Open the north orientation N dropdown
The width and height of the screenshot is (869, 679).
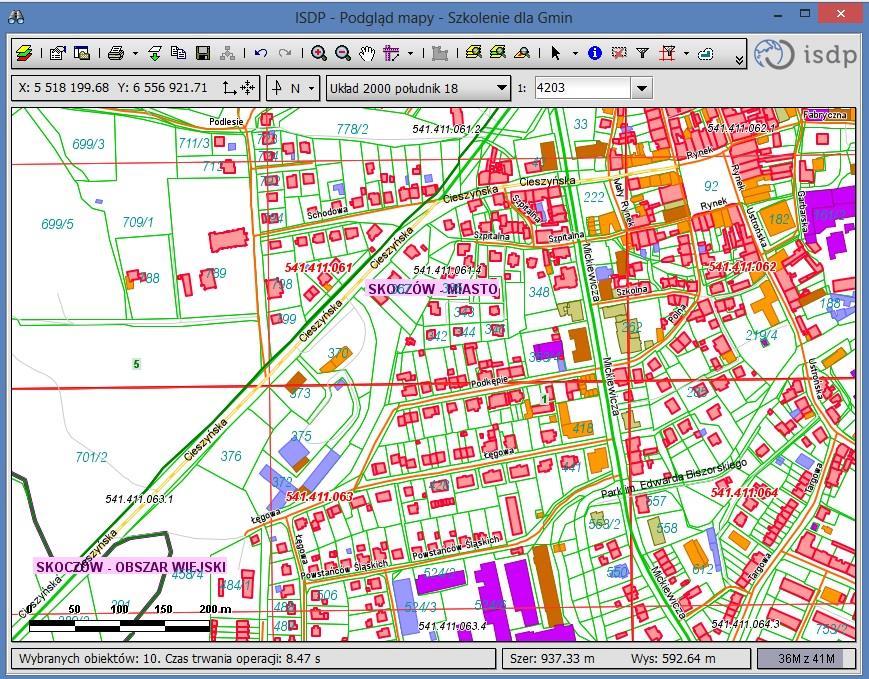[x=293, y=88]
